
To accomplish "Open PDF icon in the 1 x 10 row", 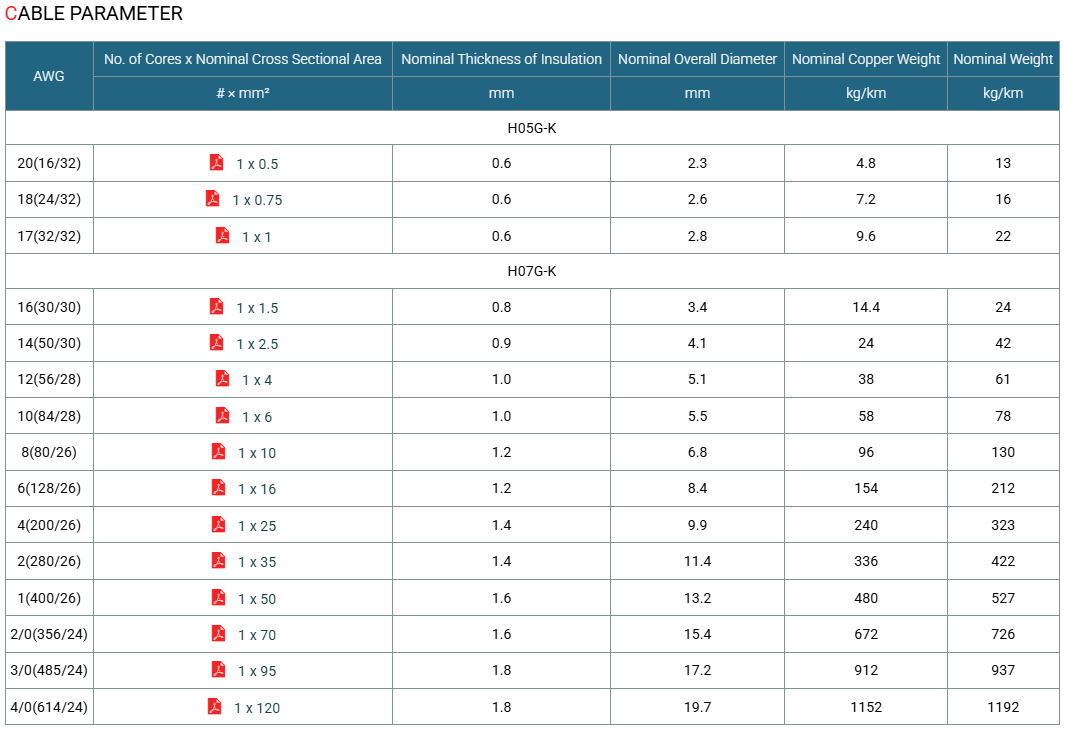I will pos(218,451).
